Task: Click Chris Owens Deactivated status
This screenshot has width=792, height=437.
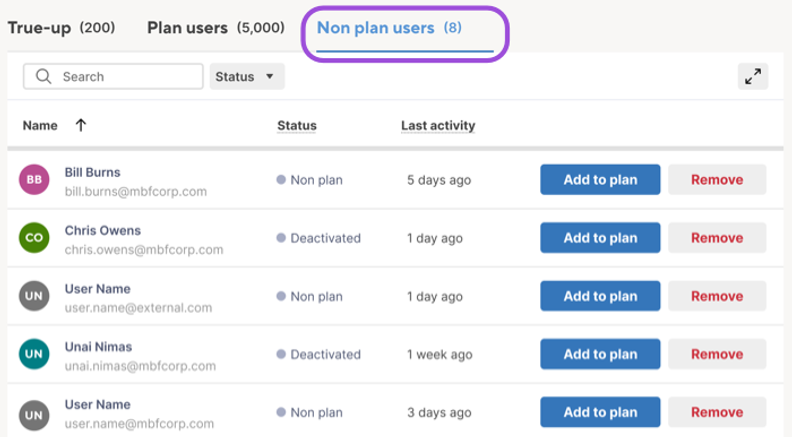Action: 319,238
